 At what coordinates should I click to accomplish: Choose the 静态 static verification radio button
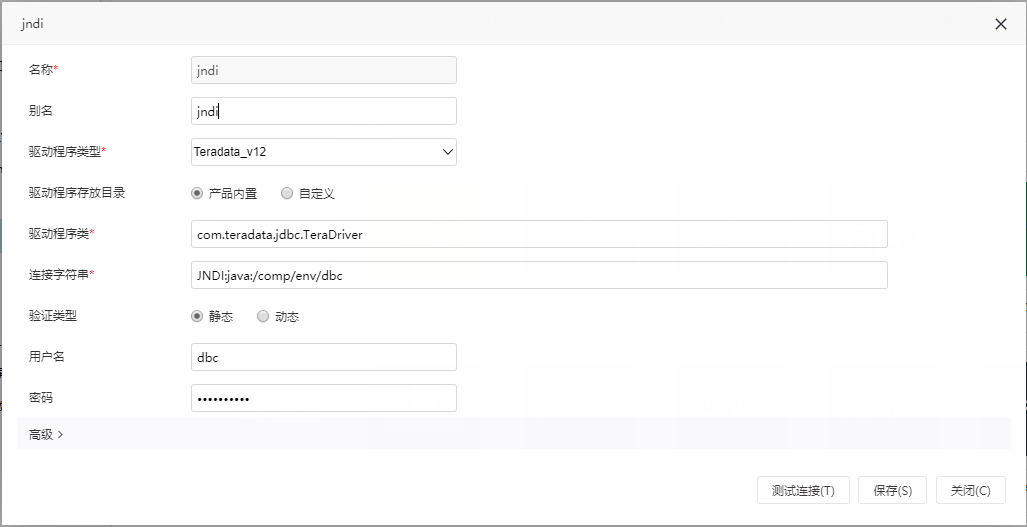pos(196,316)
